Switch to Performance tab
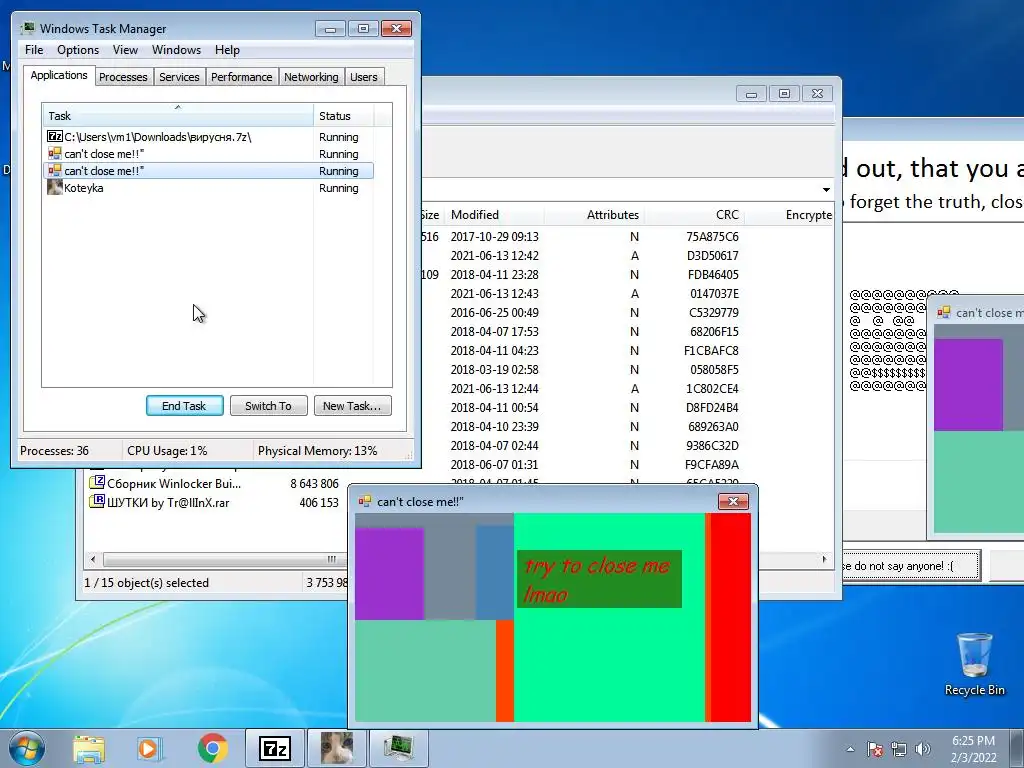The height and width of the screenshot is (768, 1024). (x=242, y=77)
